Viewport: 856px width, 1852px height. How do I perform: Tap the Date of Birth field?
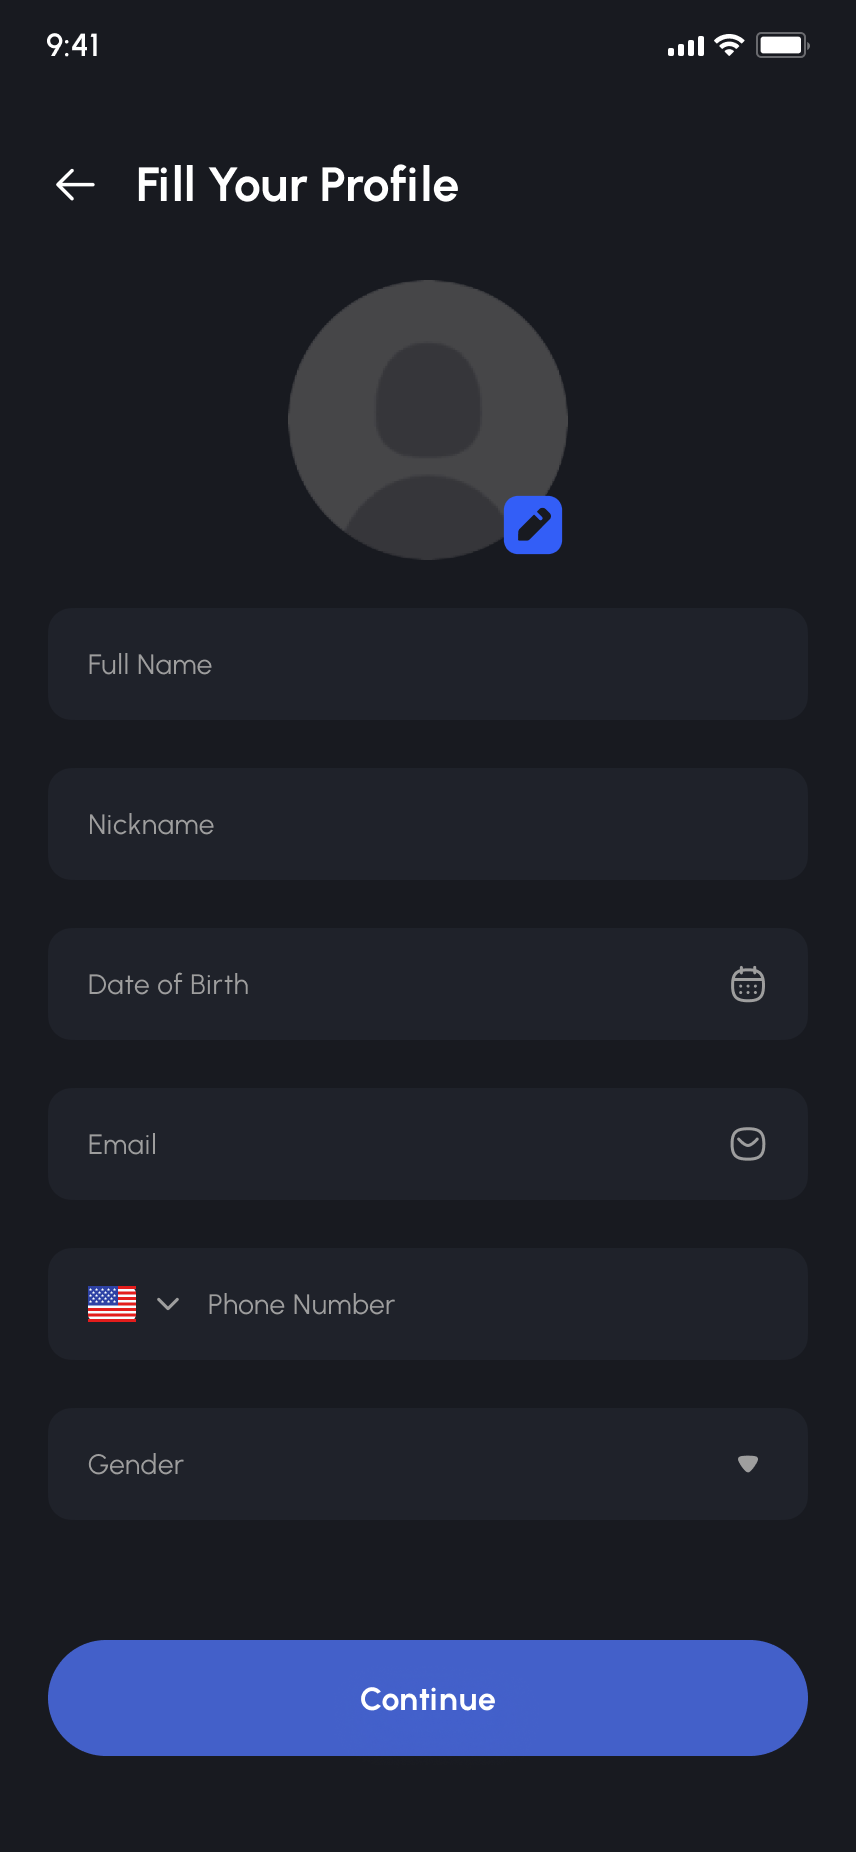400,984
